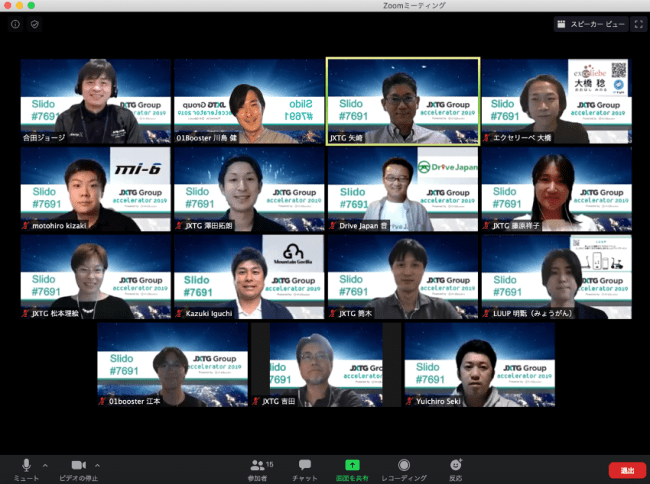Select the JXTG 松本理絵 video tile
The height and width of the screenshot is (484, 650).
[x=96, y=277]
